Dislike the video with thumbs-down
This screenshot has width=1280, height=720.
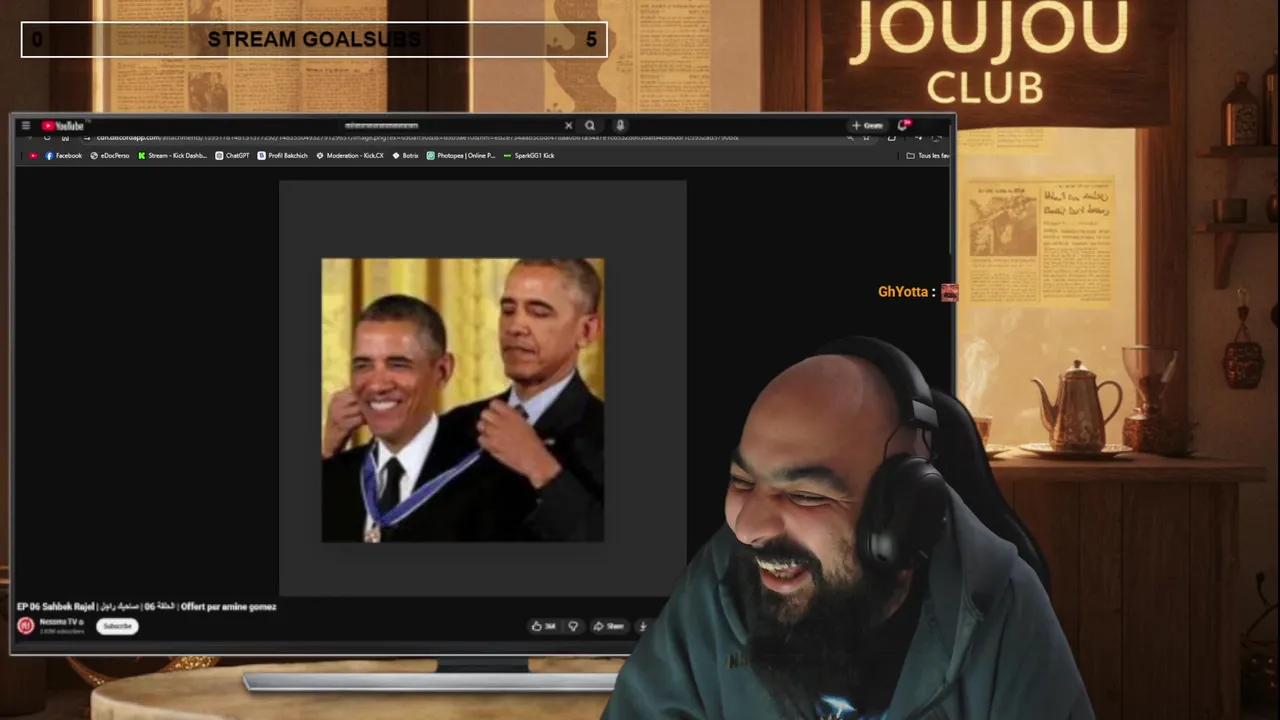573,626
